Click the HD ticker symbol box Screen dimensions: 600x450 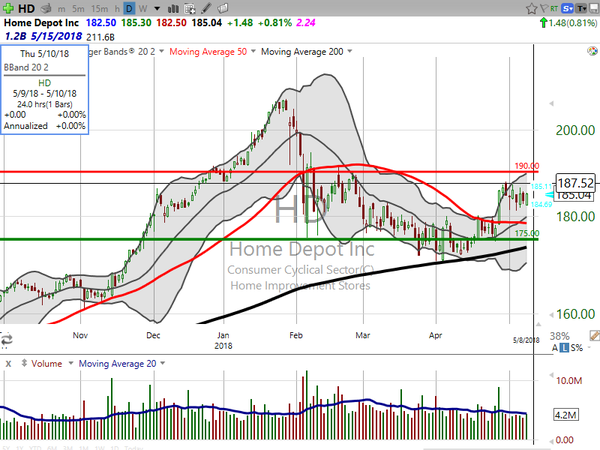click(27, 8)
